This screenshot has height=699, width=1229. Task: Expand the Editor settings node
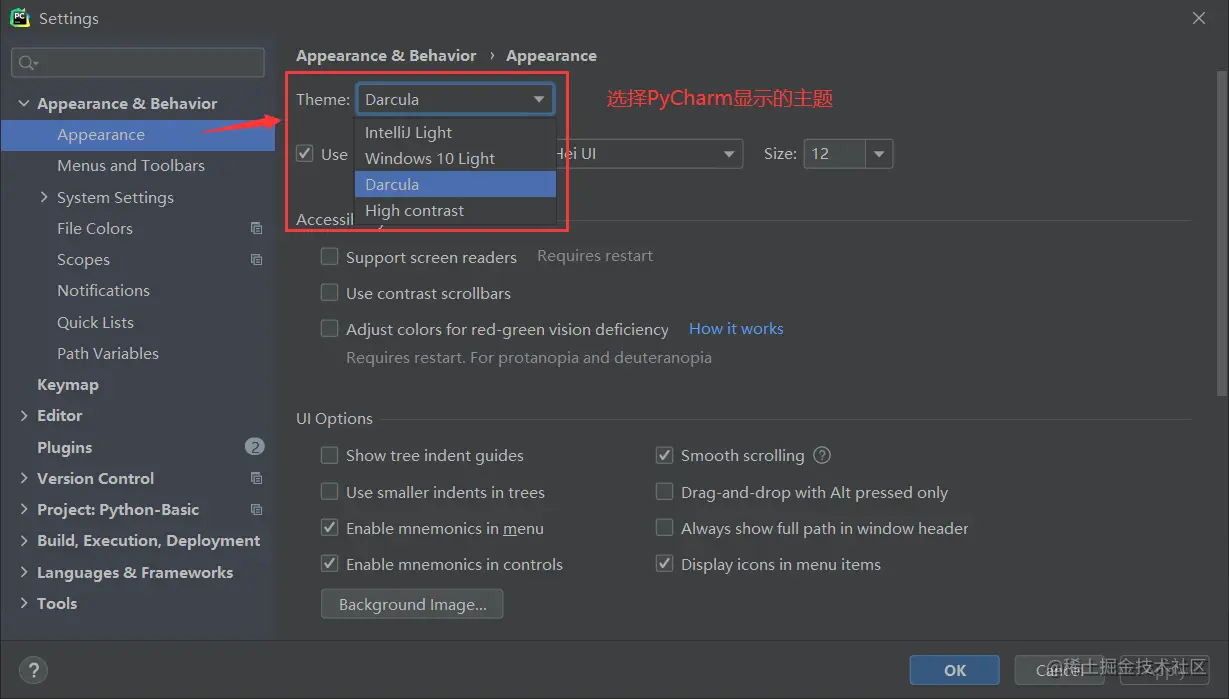[24, 415]
